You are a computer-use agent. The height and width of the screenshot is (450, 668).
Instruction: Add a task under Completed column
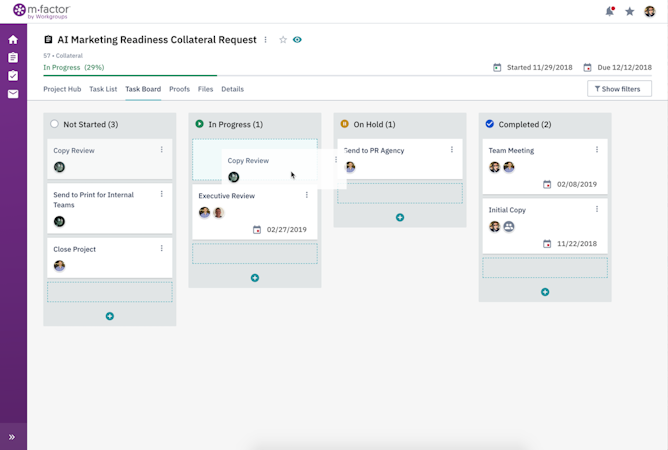(545, 292)
